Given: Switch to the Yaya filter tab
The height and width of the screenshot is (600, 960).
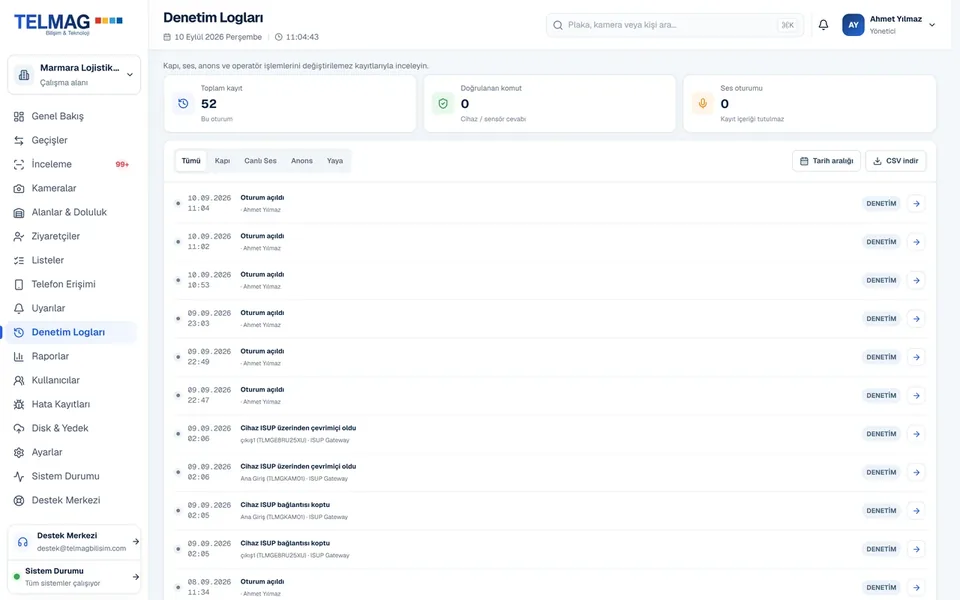Looking at the screenshot, I should 335,161.
